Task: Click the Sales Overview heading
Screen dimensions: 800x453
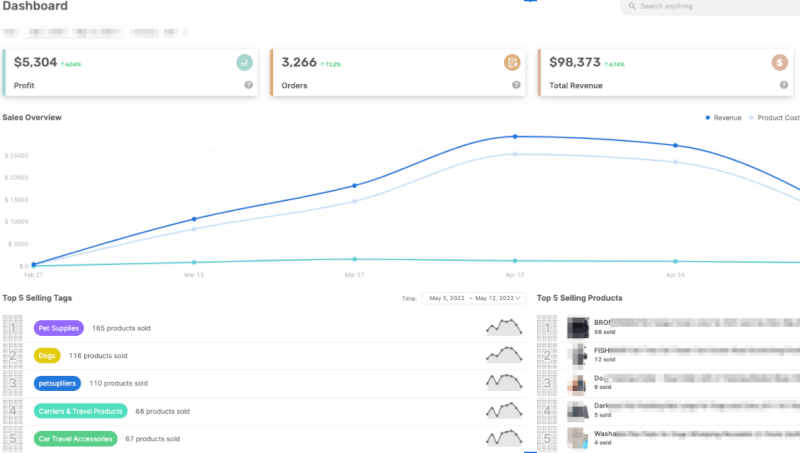Action: pyautogui.click(x=32, y=117)
